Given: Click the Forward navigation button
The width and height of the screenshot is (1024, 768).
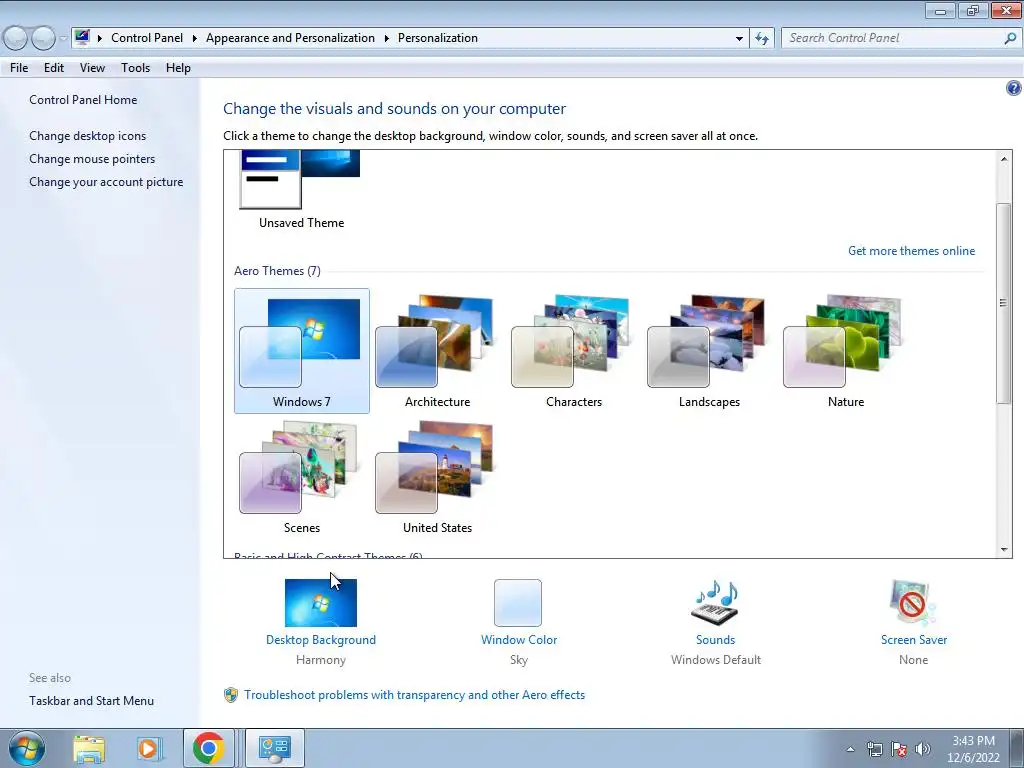Looking at the screenshot, I should (43, 39).
